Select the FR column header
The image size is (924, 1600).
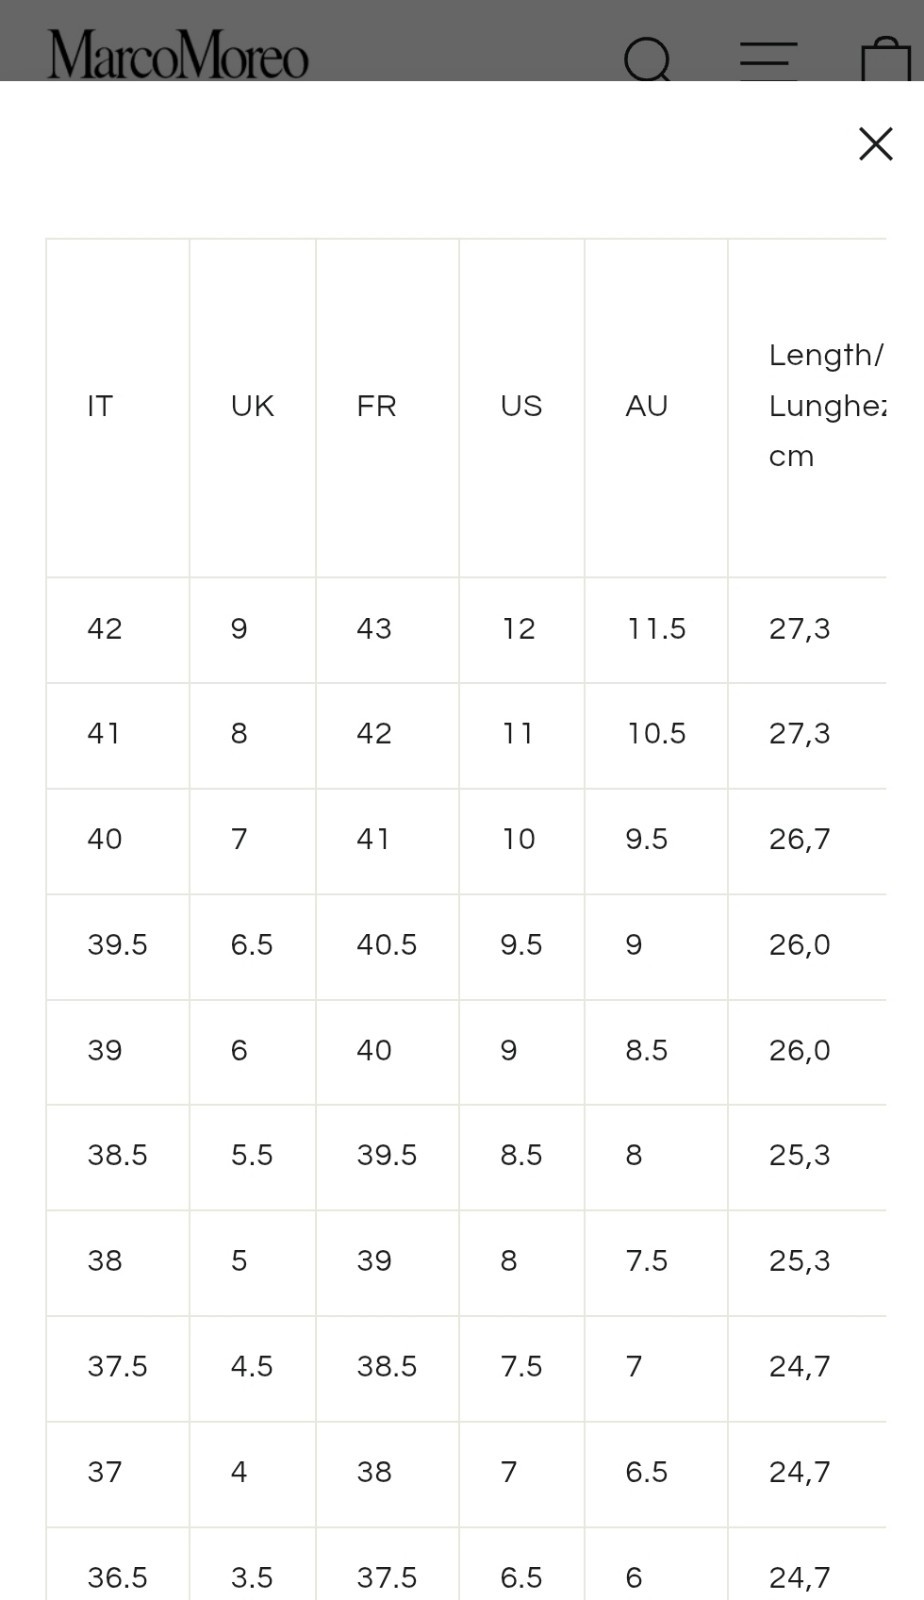point(376,406)
